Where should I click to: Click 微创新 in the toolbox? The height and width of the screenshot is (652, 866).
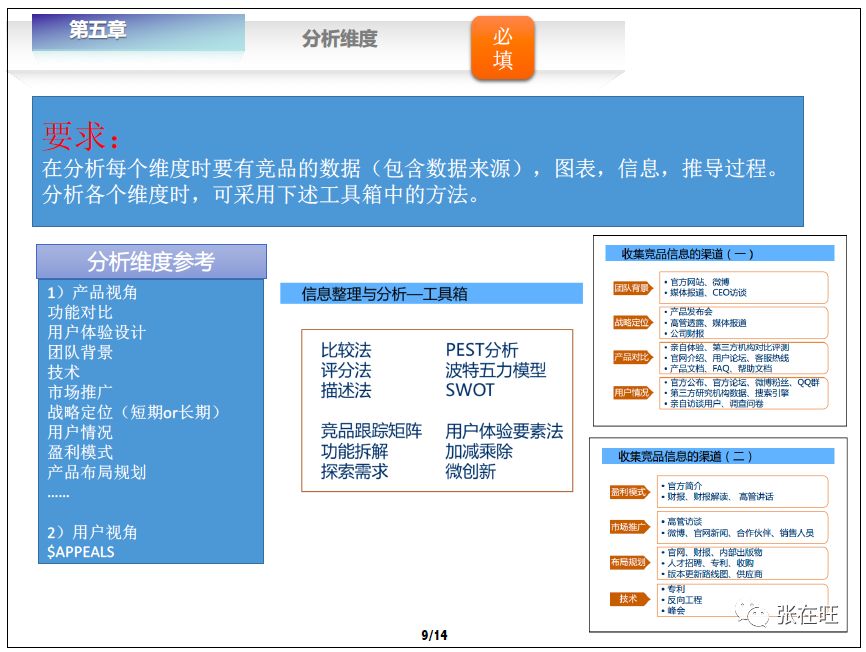click(x=471, y=471)
